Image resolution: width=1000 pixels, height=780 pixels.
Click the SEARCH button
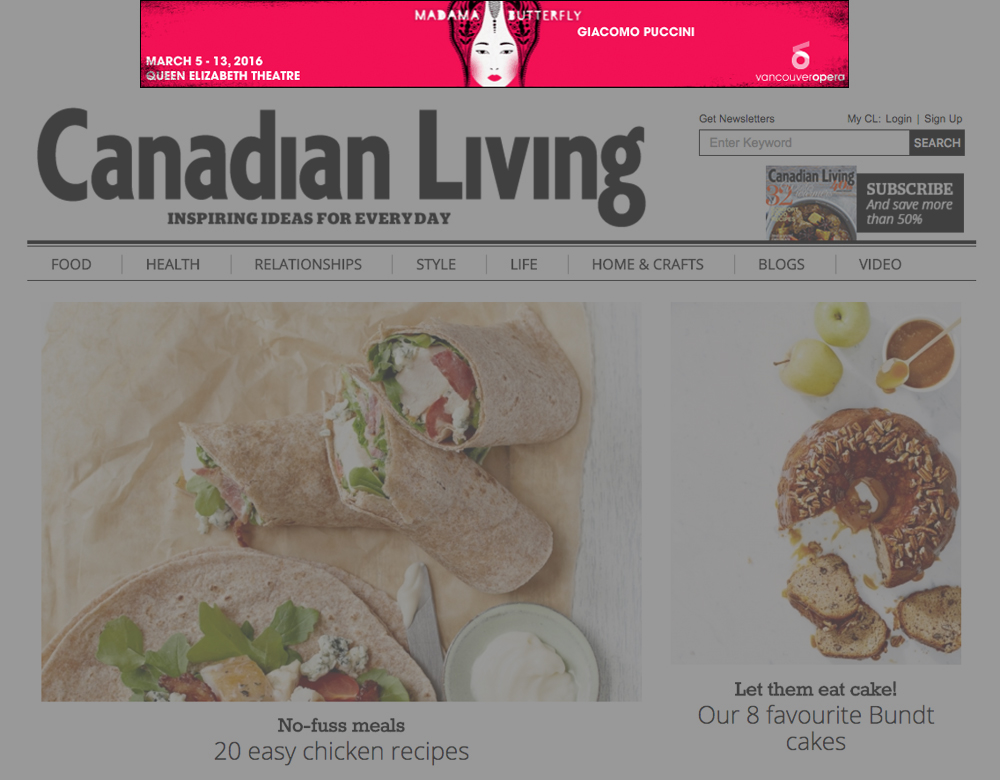(937, 143)
